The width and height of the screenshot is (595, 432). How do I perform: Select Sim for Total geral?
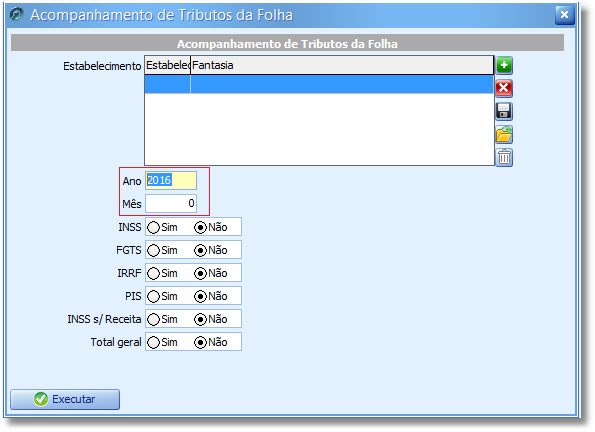(153, 342)
